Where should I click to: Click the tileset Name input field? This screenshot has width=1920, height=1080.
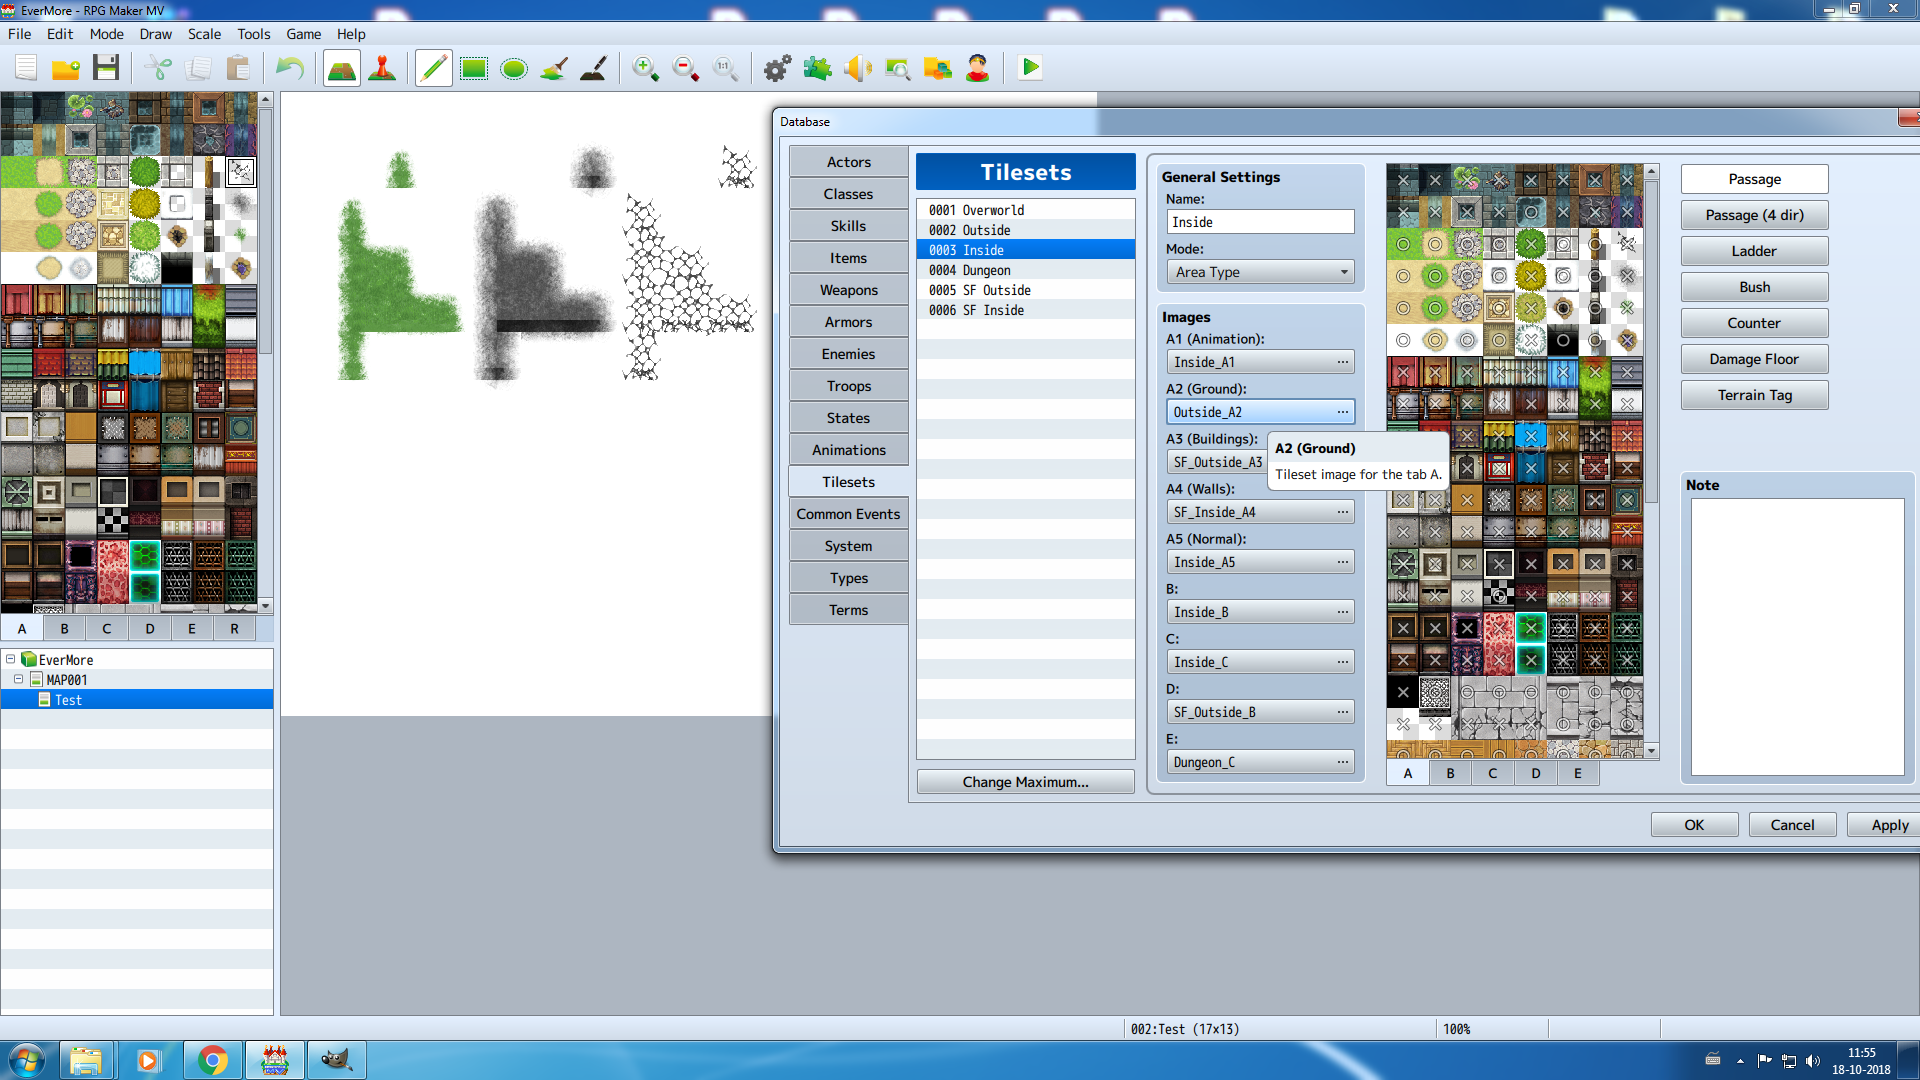pos(1260,222)
